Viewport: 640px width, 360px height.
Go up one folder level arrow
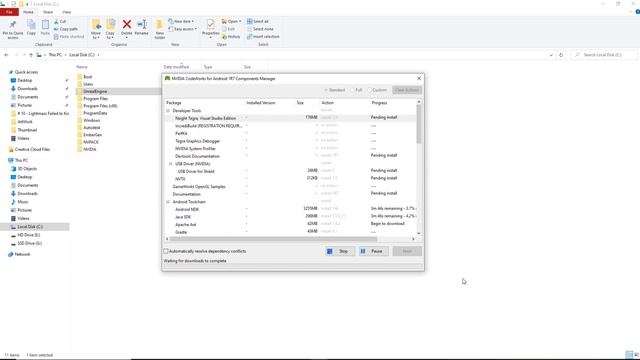pos(31,55)
